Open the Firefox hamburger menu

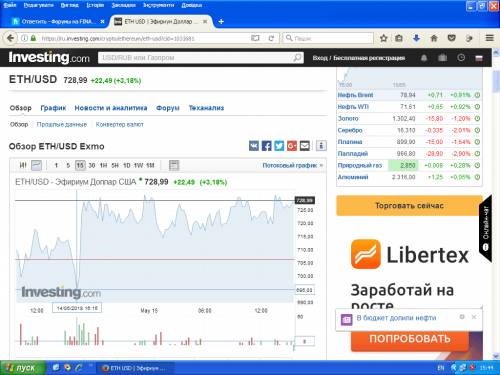[x=489, y=38]
